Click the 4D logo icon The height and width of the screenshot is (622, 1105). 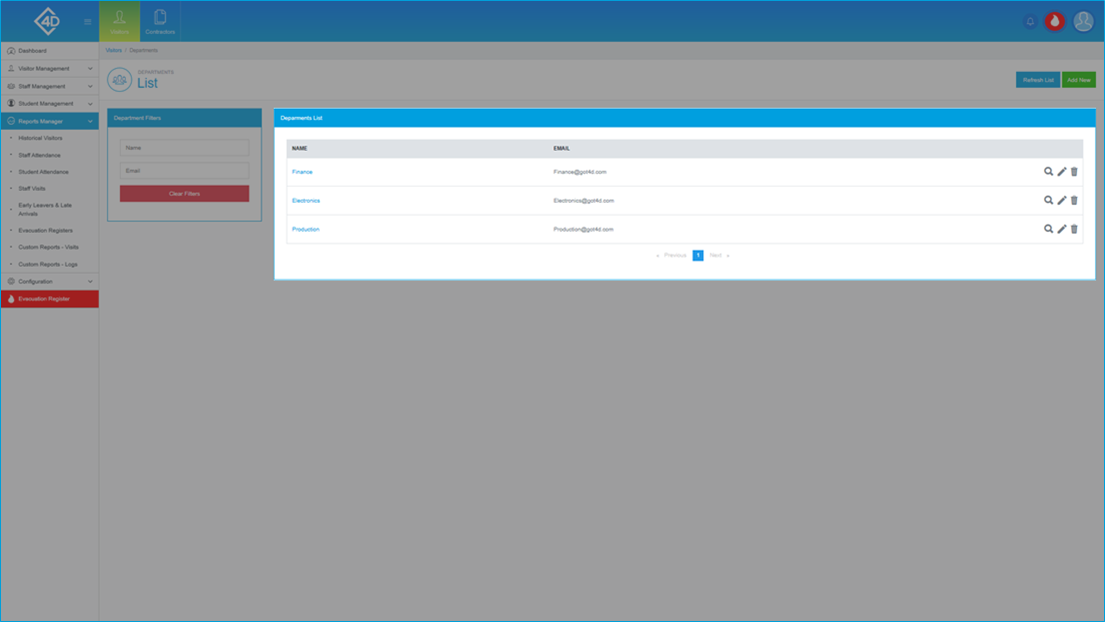point(47,21)
